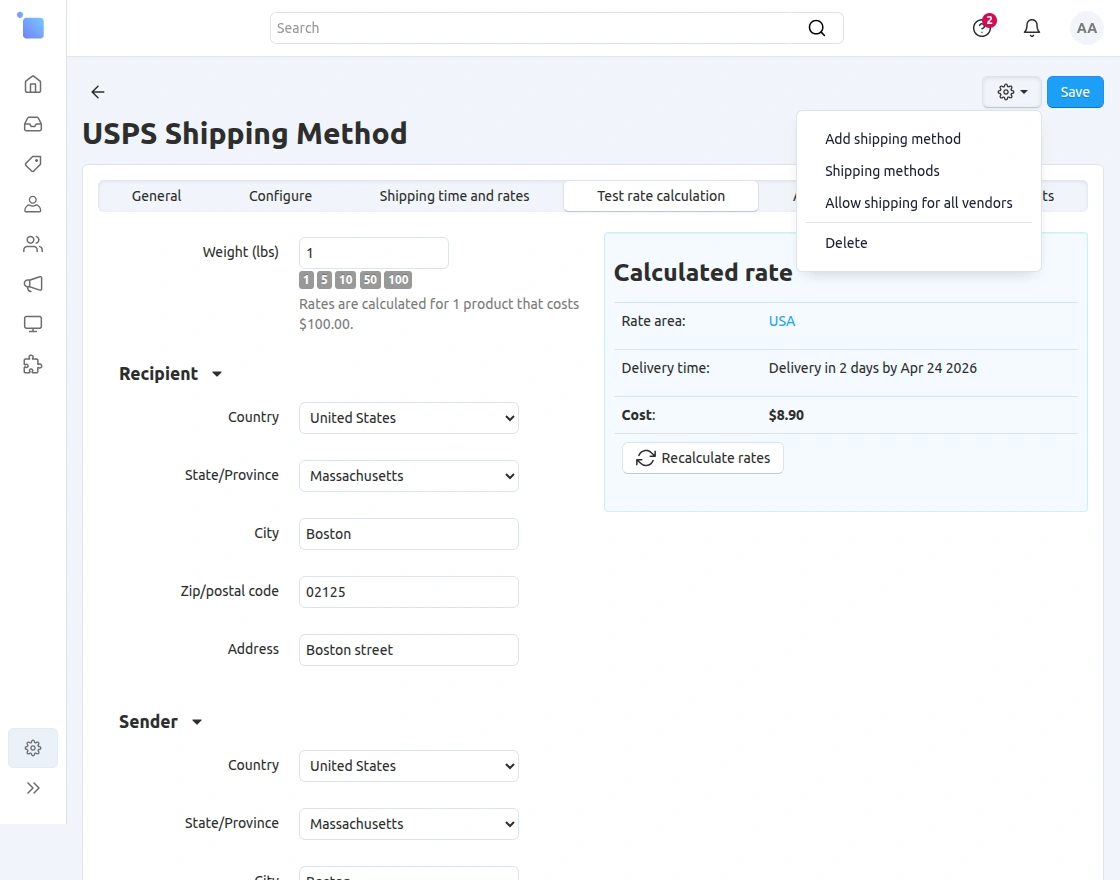Open the AA user avatar
The width and height of the screenshot is (1120, 880).
coord(1086,28)
